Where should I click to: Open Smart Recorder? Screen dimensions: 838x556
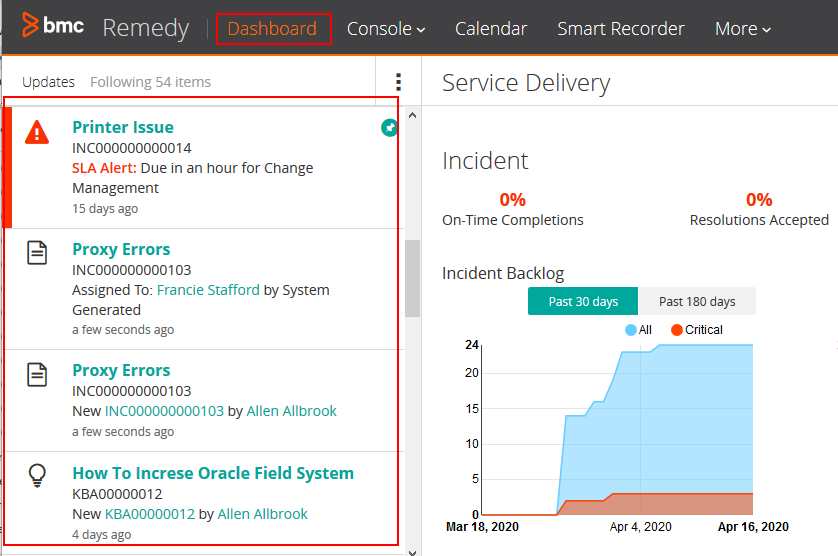click(x=620, y=28)
